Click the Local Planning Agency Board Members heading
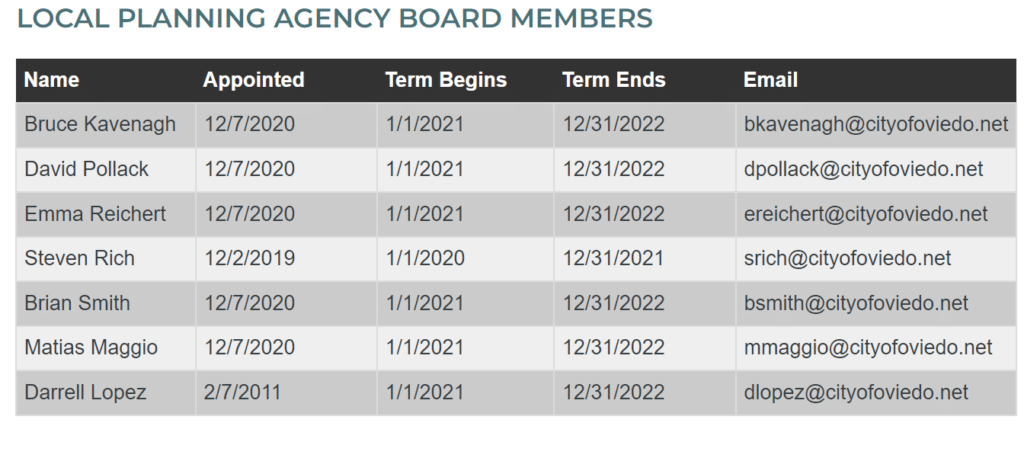Image resolution: width=1024 pixels, height=458 pixels. pyautogui.click(x=335, y=18)
